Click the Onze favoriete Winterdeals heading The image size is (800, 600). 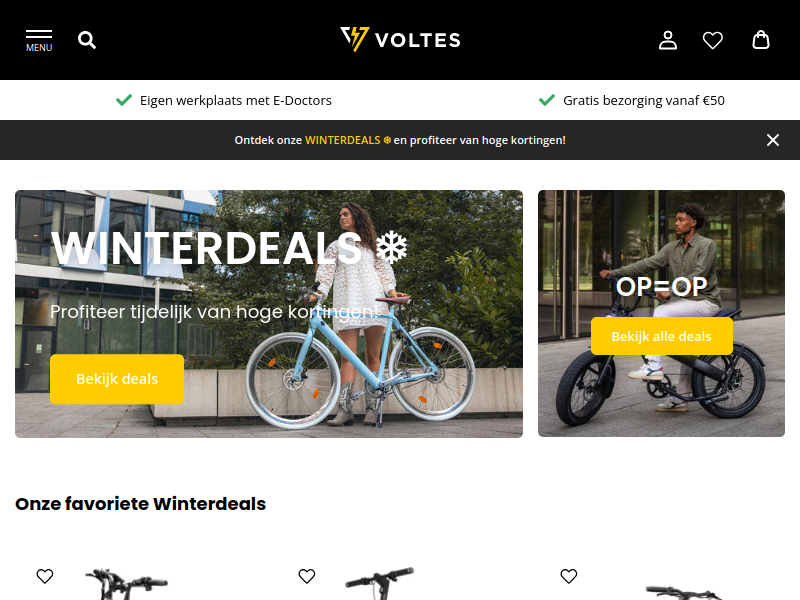tap(140, 504)
